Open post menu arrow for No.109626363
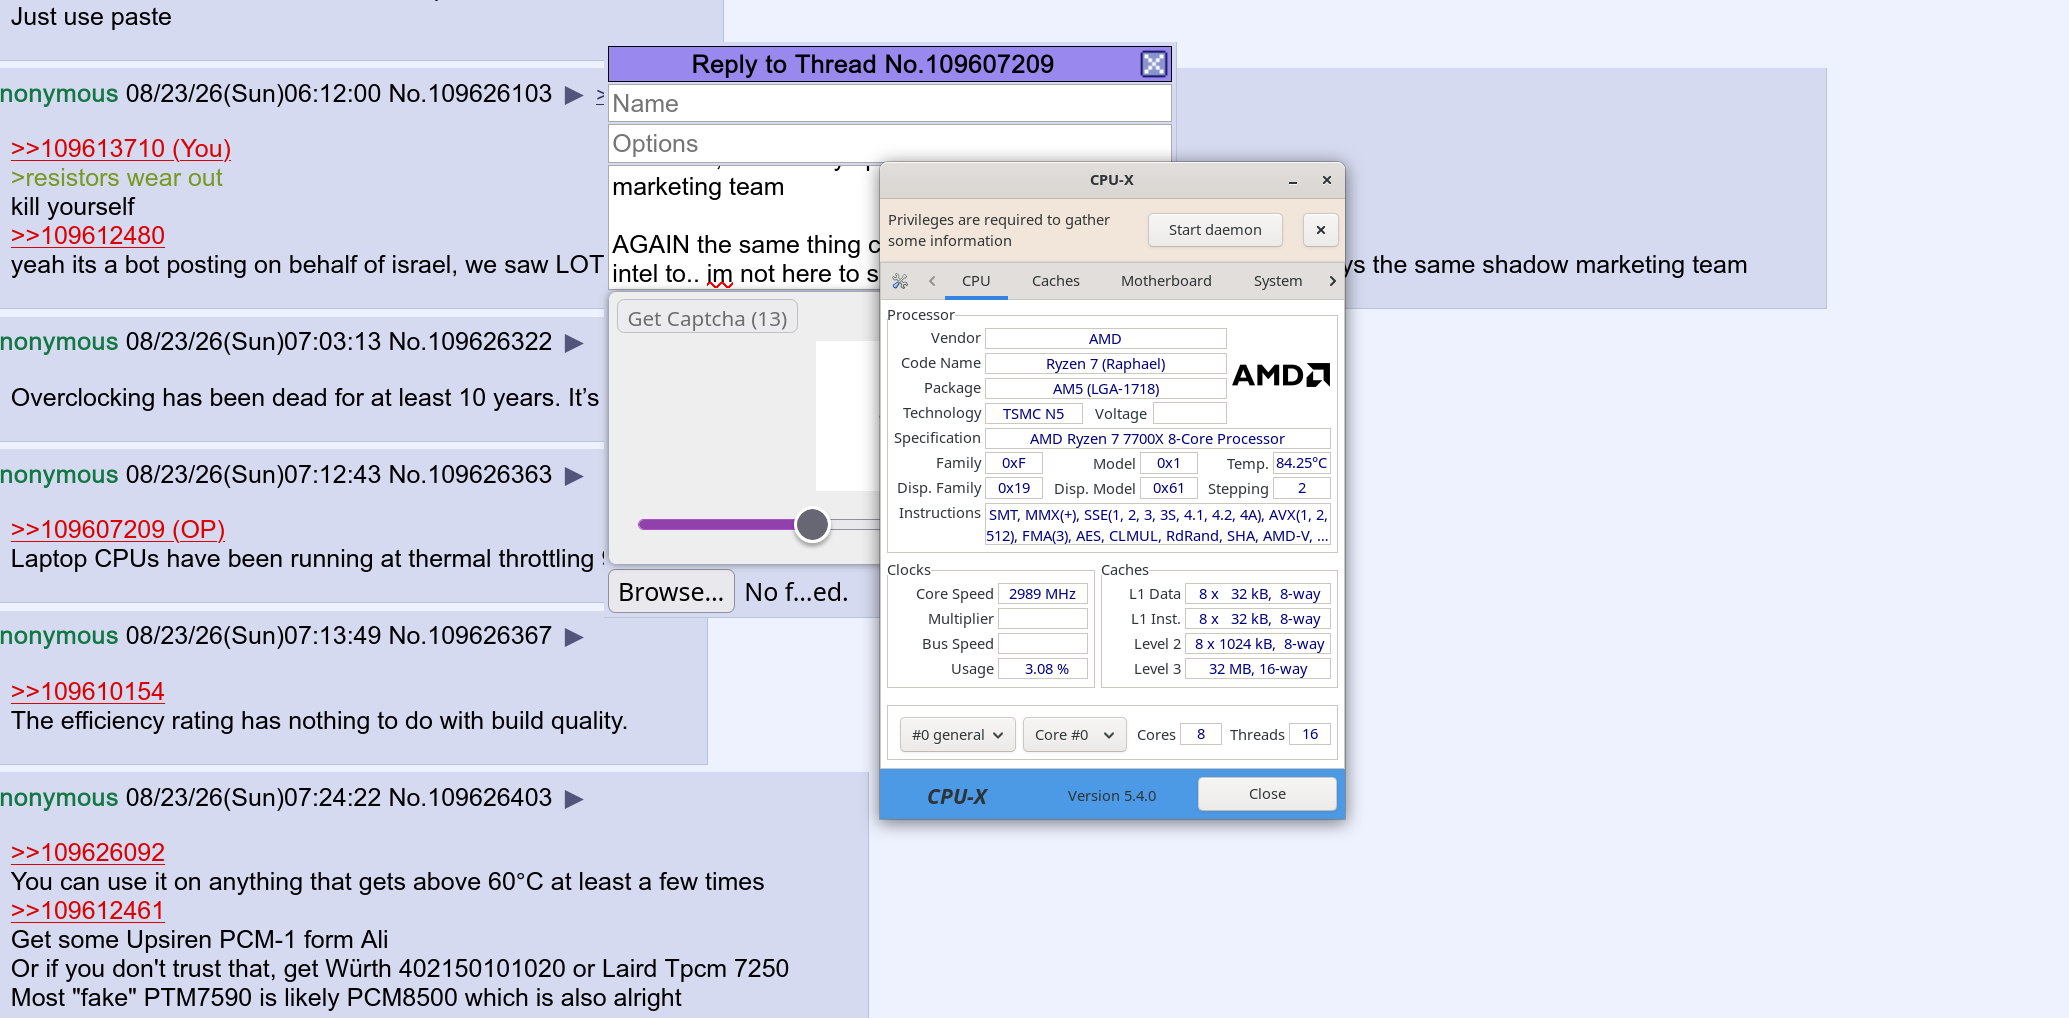The height and width of the screenshot is (1018, 2069). pyautogui.click(x=574, y=476)
